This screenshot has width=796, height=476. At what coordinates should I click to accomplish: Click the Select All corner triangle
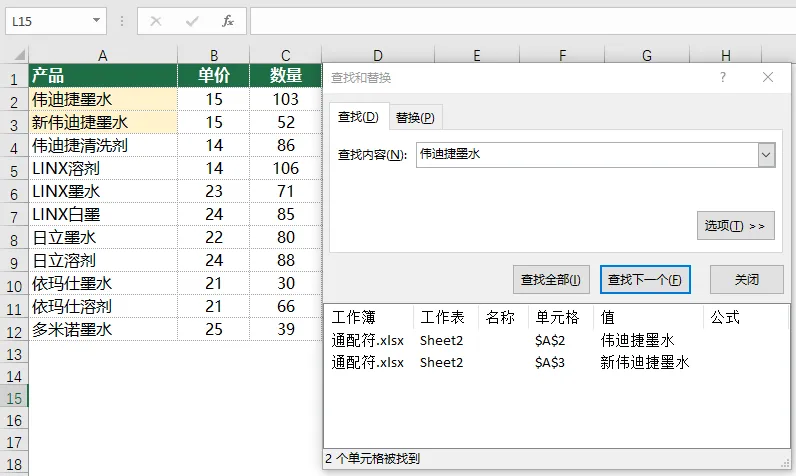click(x=19, y=55)
